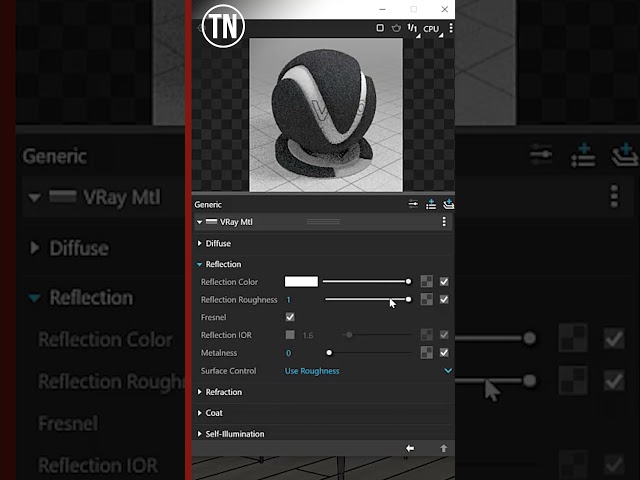Open the Metalness texture slot
640x480 pixels.
[427, 353]
